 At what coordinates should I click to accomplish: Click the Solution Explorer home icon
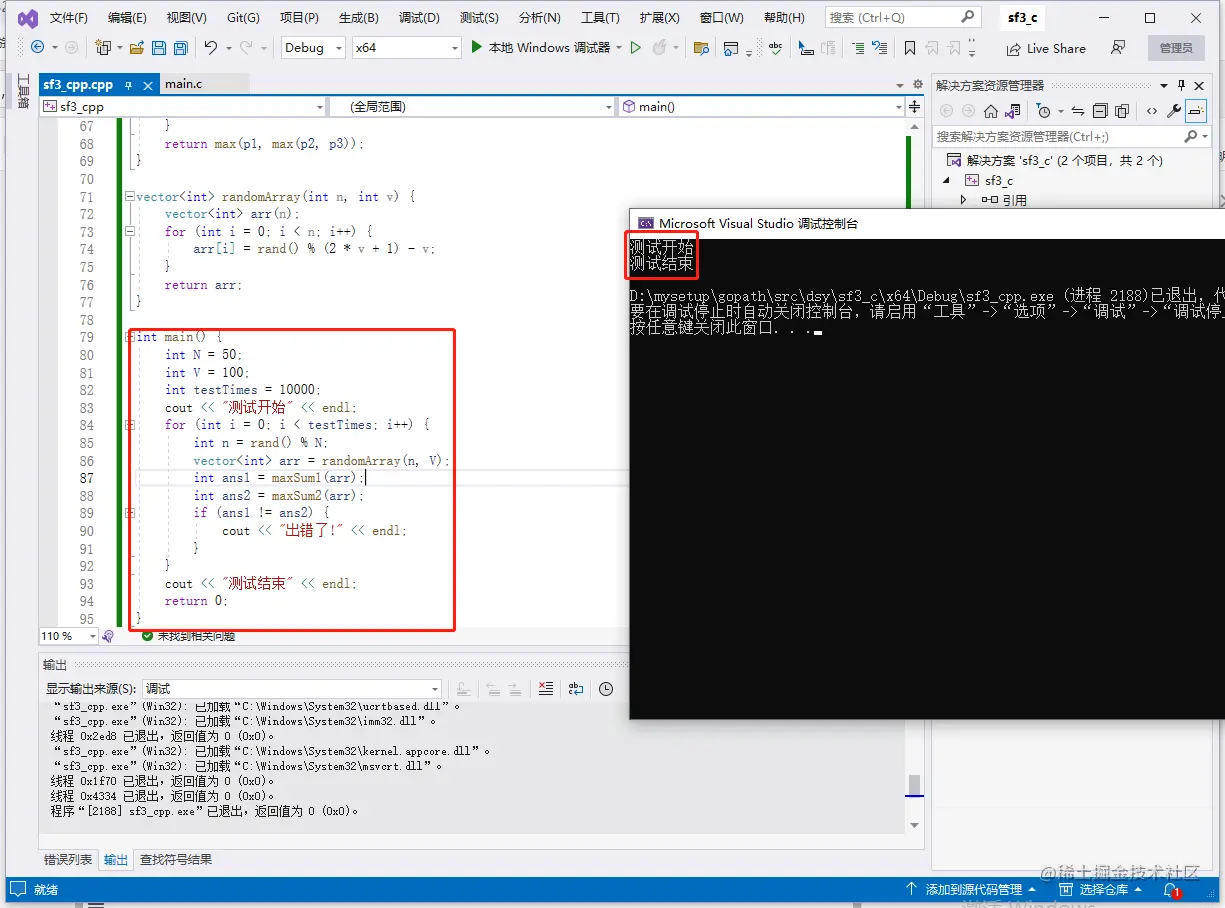click(991, 111)
